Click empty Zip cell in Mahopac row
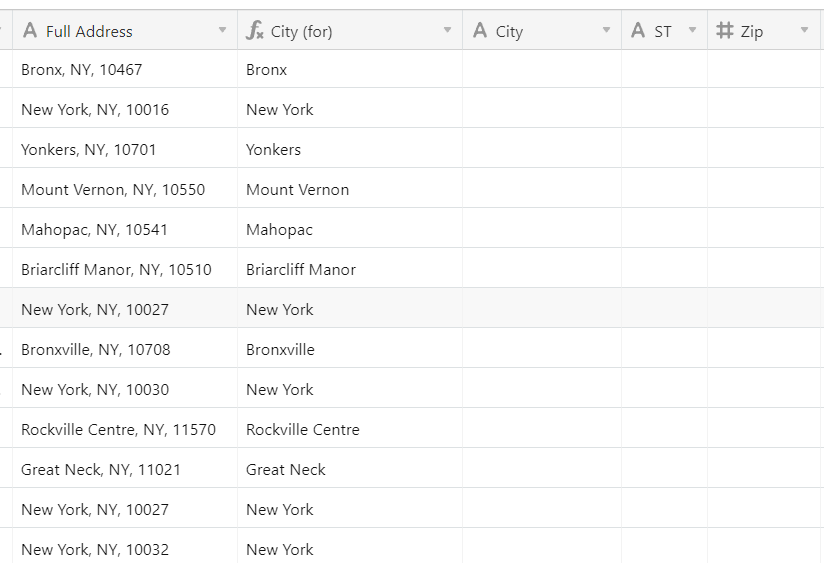This screenshot has height=563, width=824. click(764, 229)
